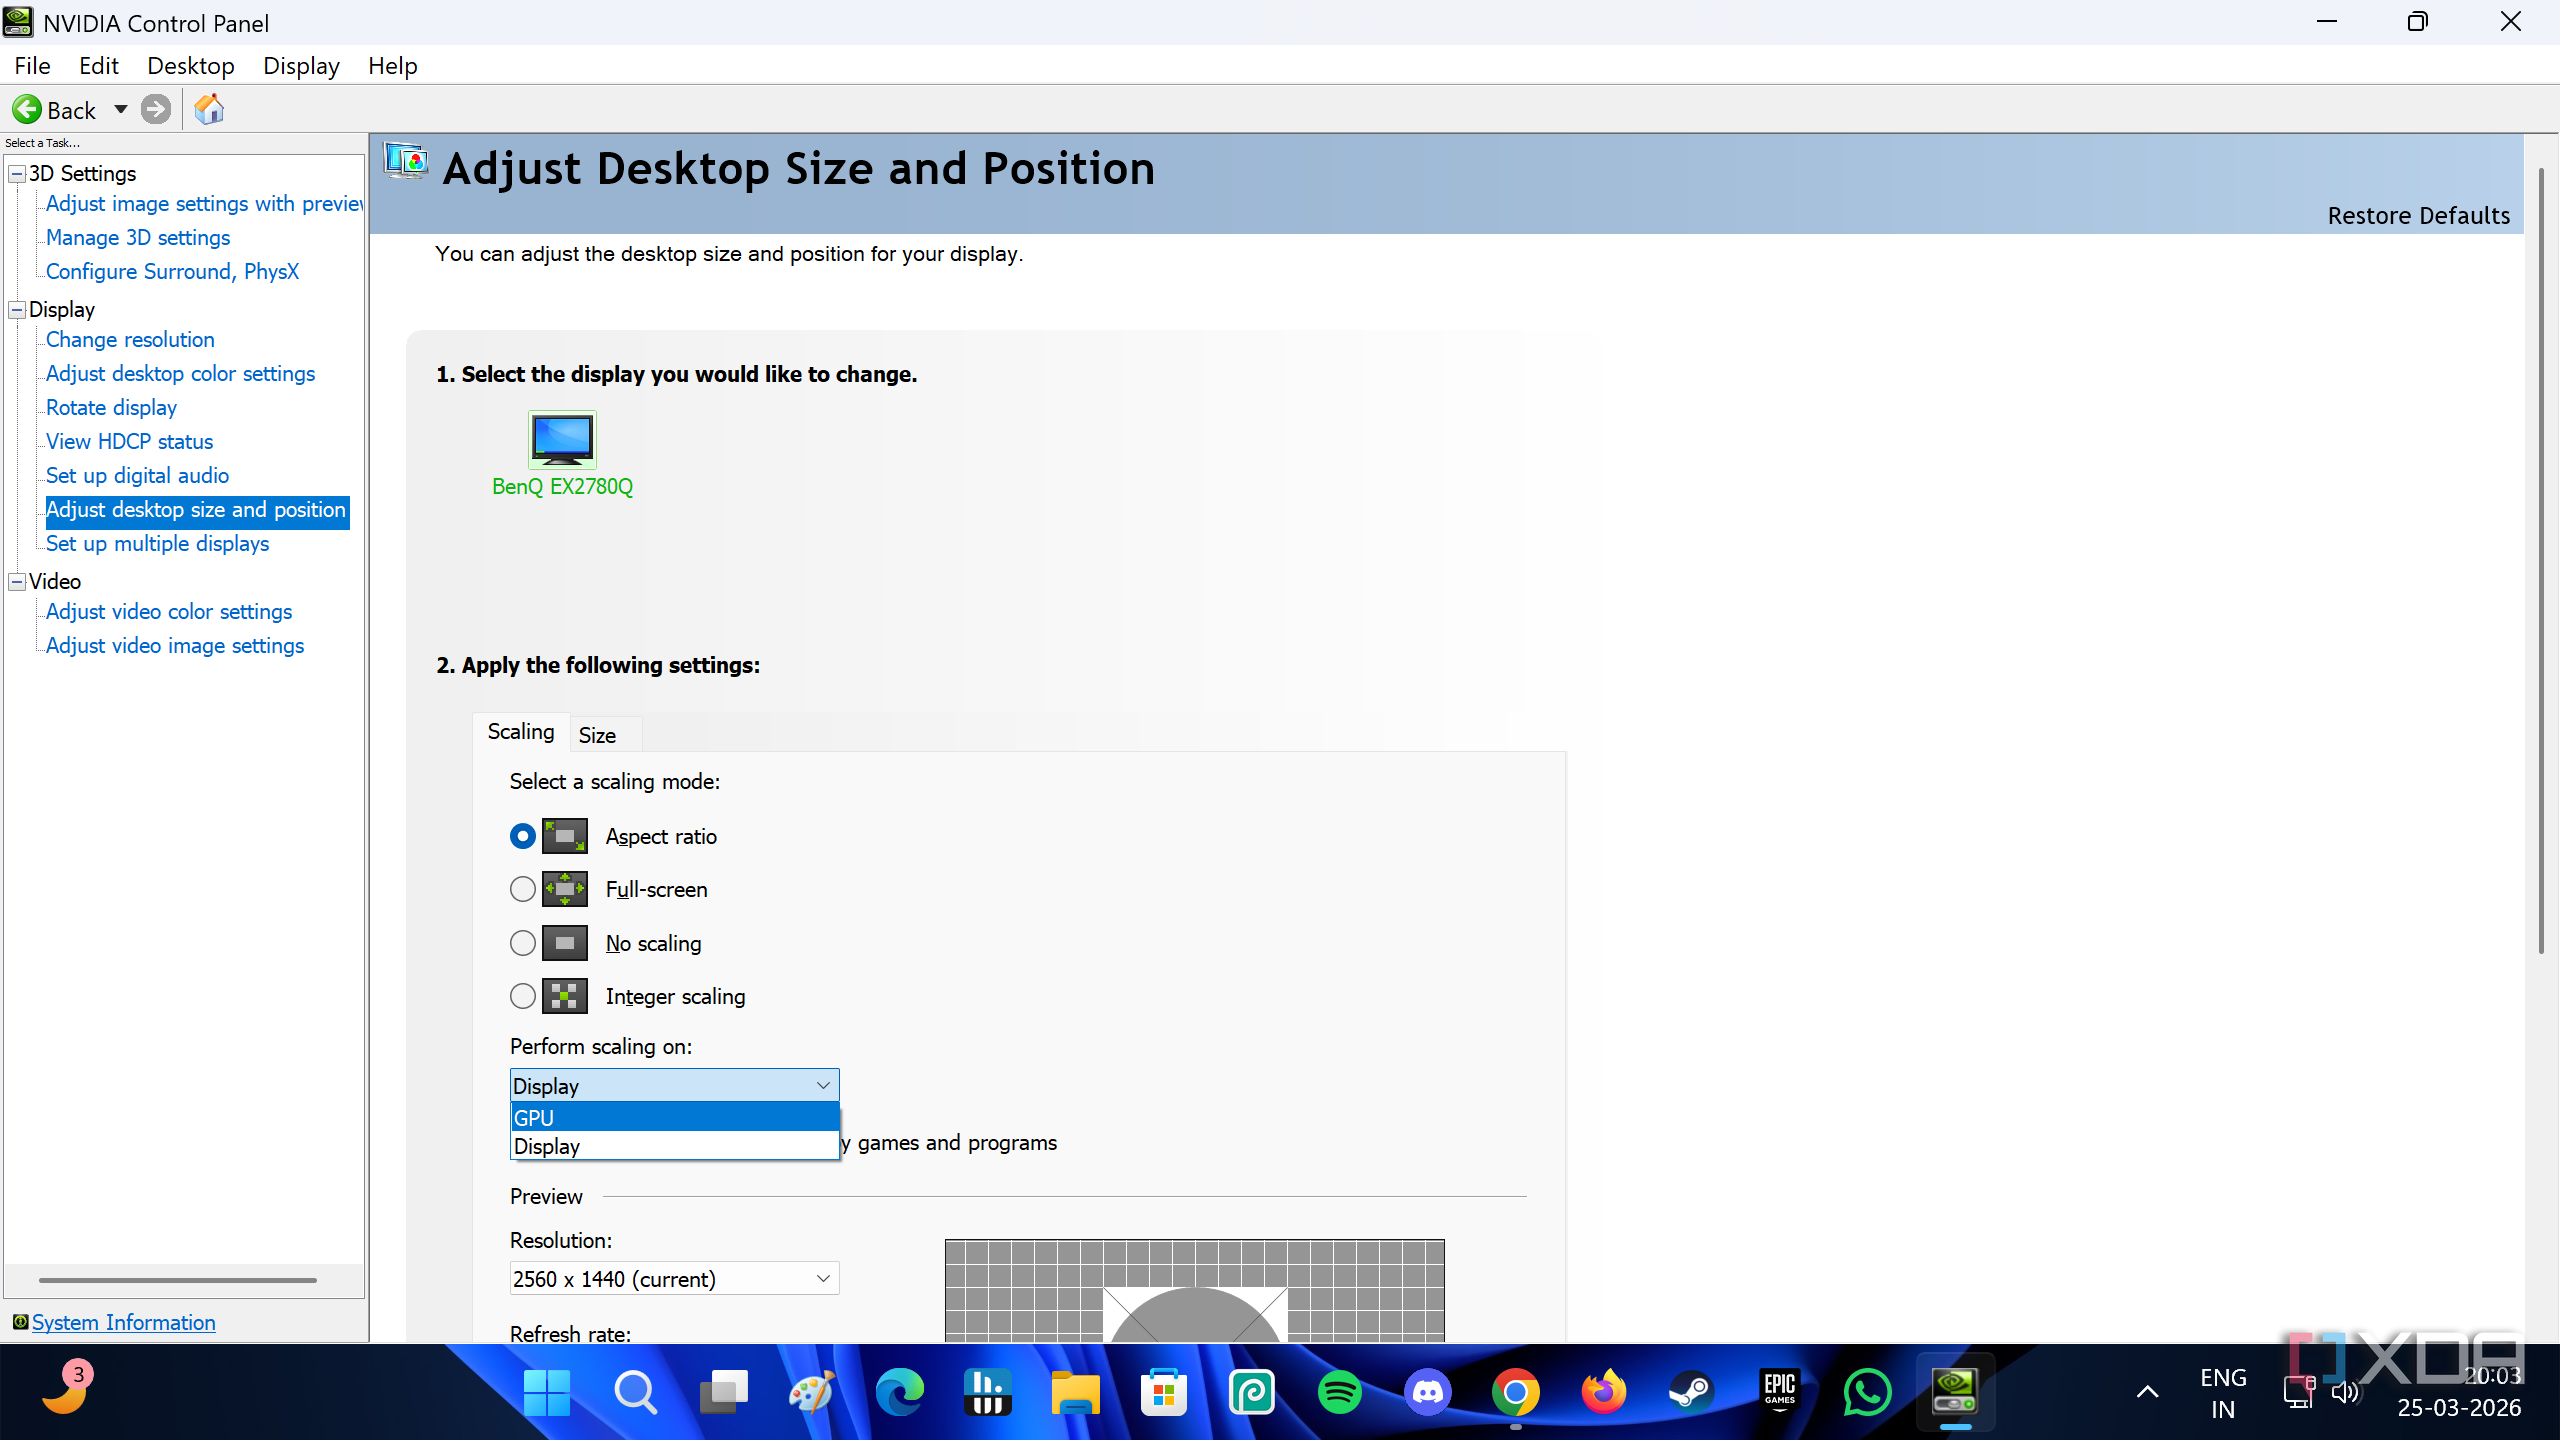Open the Back history dropdown arrow
The width and height of the screenshot is (2560, 1440).
tap(121, 109)
